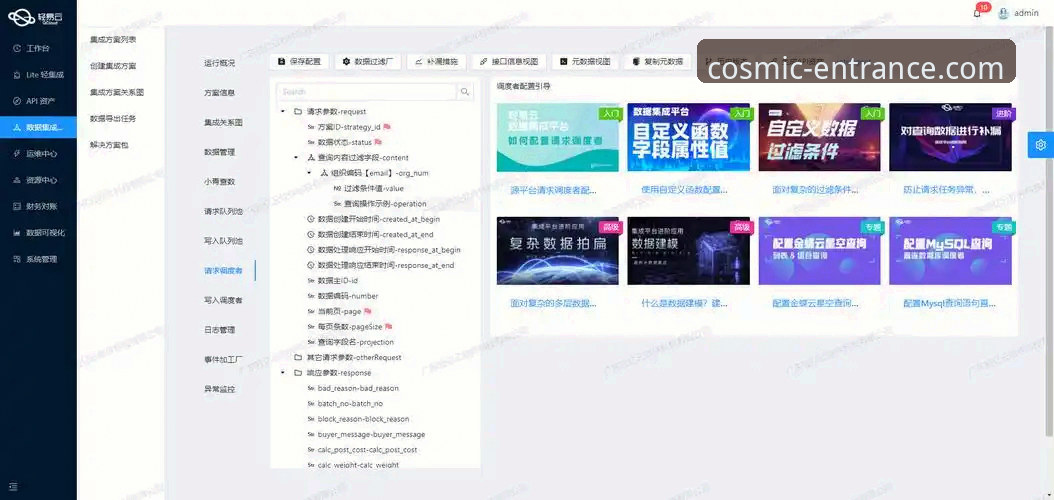Collapse the 请求参数-request tree node

point(284,112)
